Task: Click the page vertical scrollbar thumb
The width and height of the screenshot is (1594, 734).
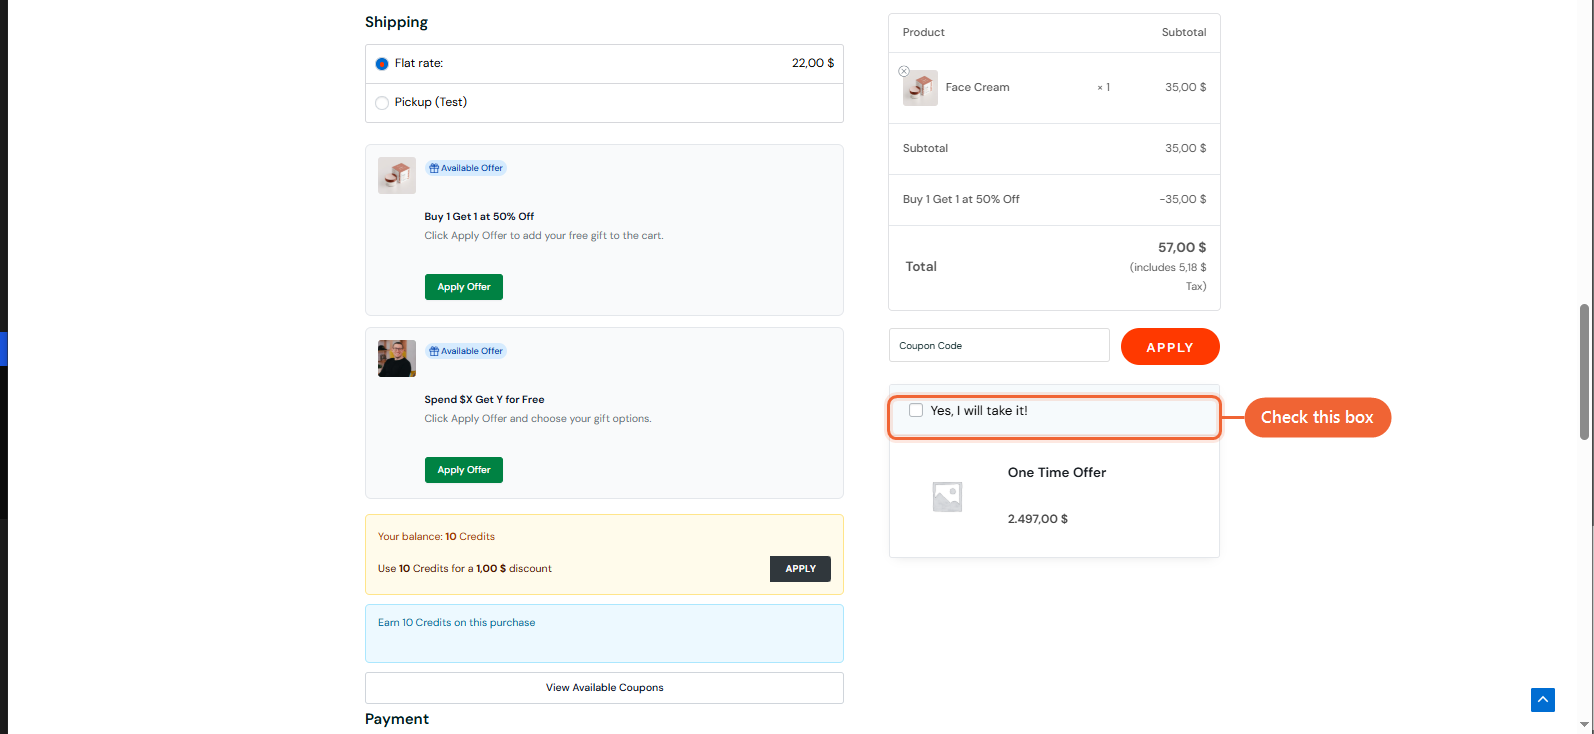Action: (1584, 372)
